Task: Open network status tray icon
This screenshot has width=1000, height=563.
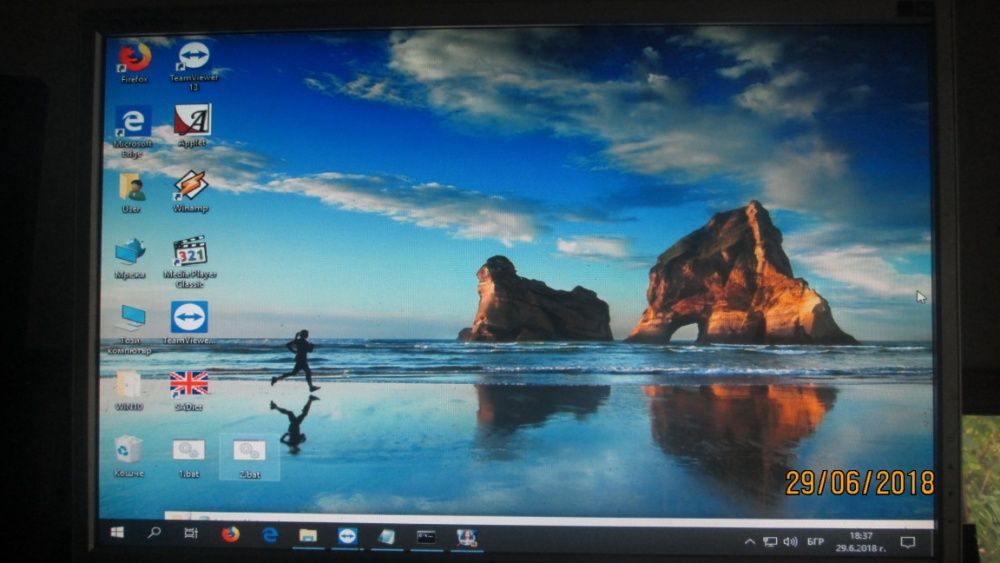Action: [770, 542]
